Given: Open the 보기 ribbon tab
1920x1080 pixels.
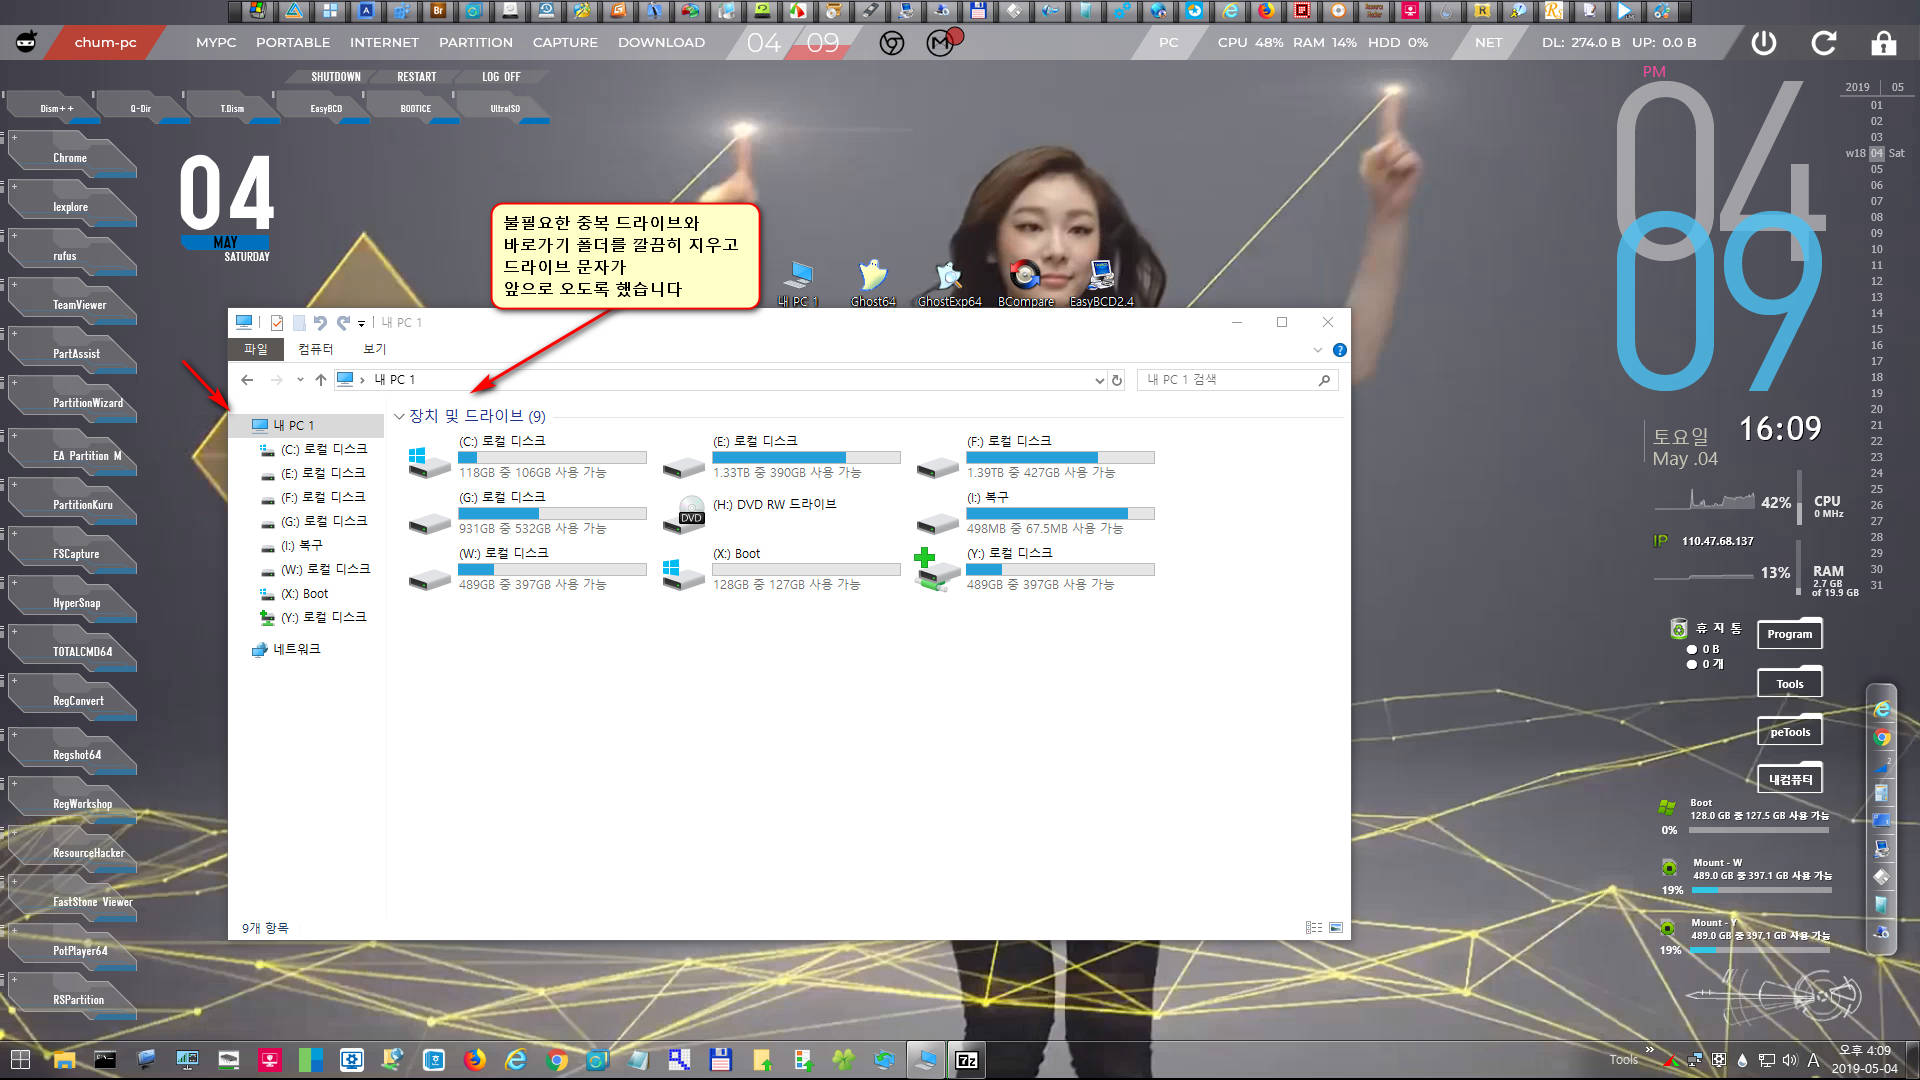Looking at the screenshot, I should point(374,349).
